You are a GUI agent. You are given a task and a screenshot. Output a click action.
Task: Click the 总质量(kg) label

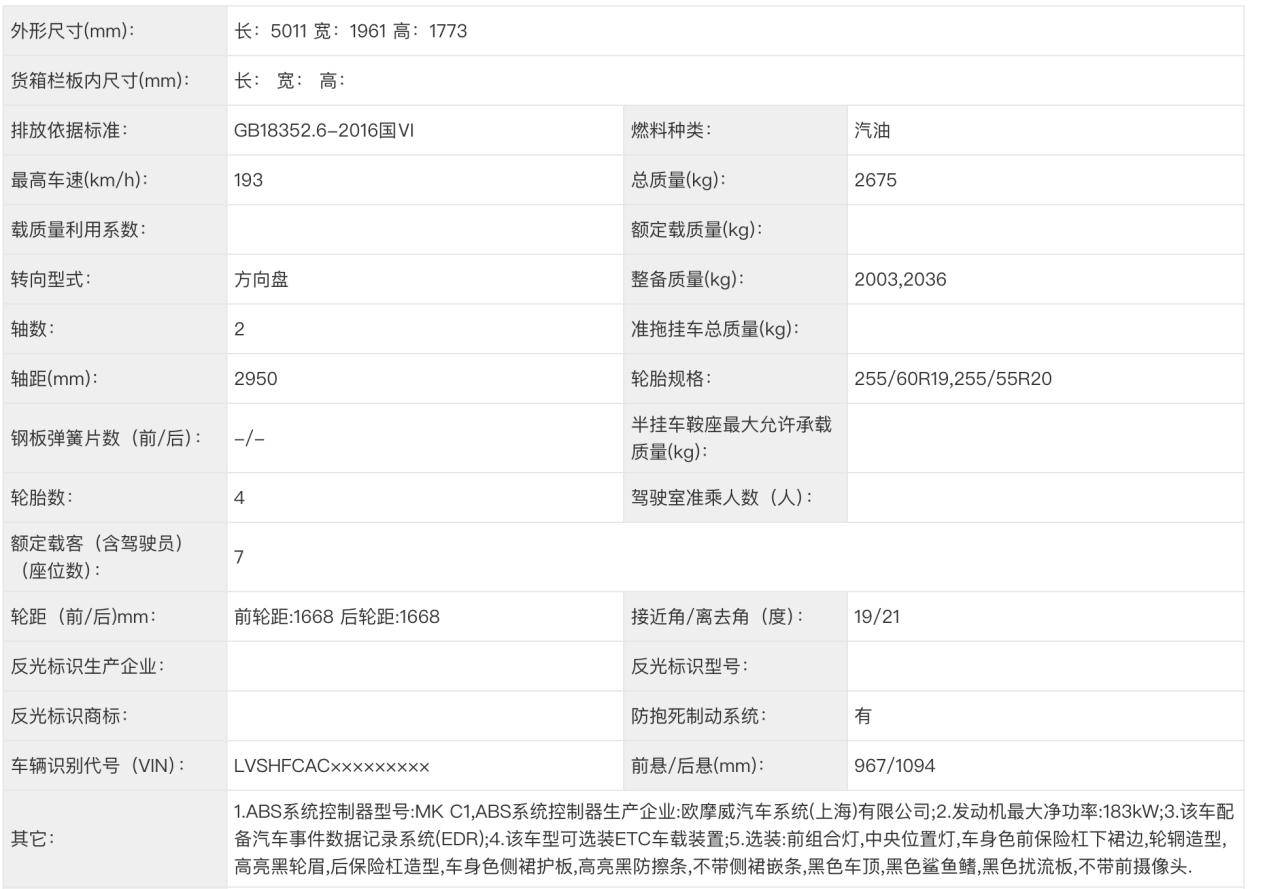(x=678, y=180)
